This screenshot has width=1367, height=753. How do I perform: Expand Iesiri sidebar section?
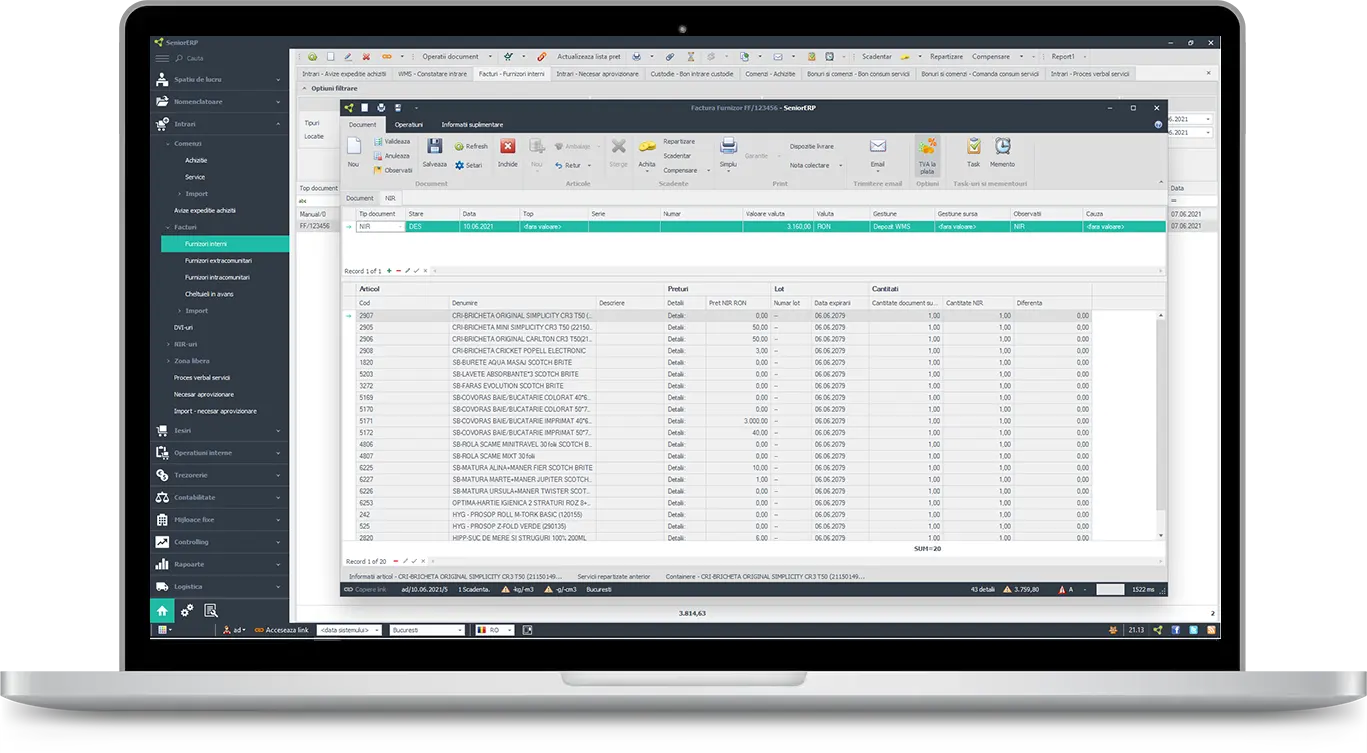point(219,430)
